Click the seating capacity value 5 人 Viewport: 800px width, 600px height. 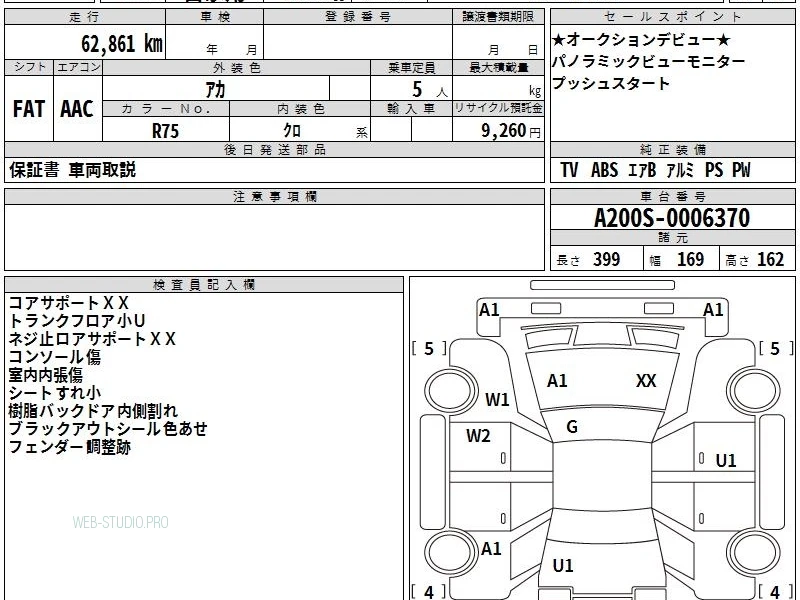(429, 90)
